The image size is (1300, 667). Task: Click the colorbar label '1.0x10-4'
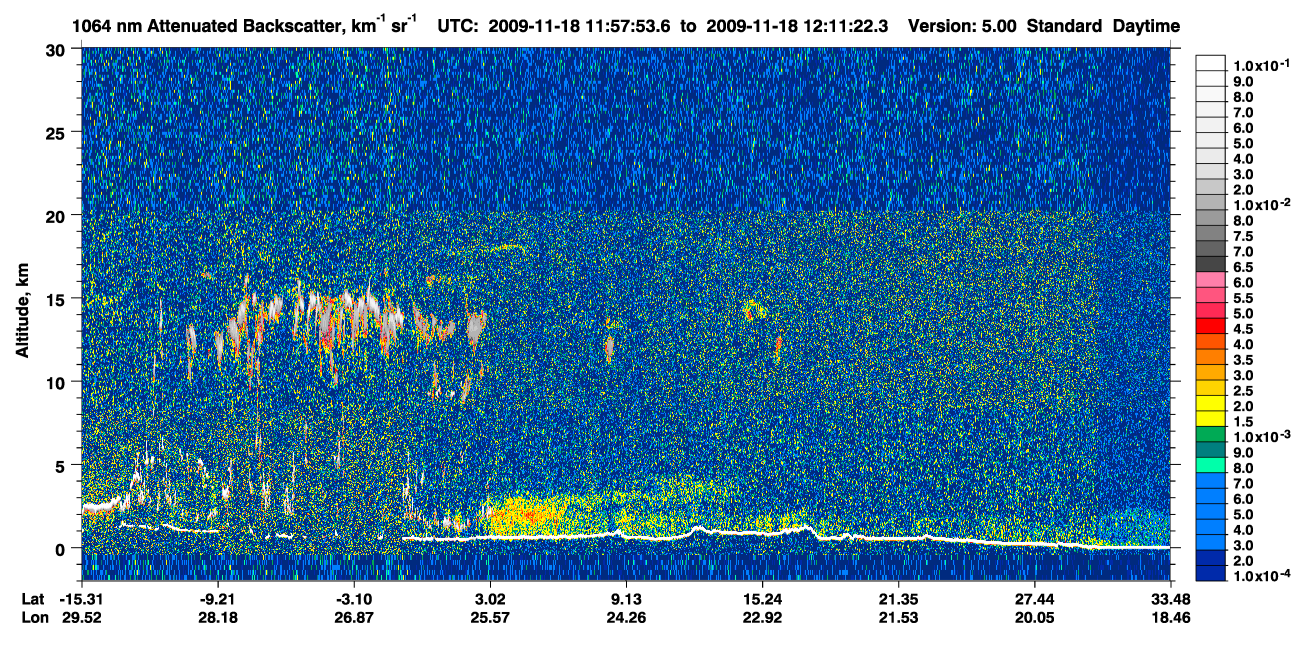pyautogui.click(x=1262, y=576)
